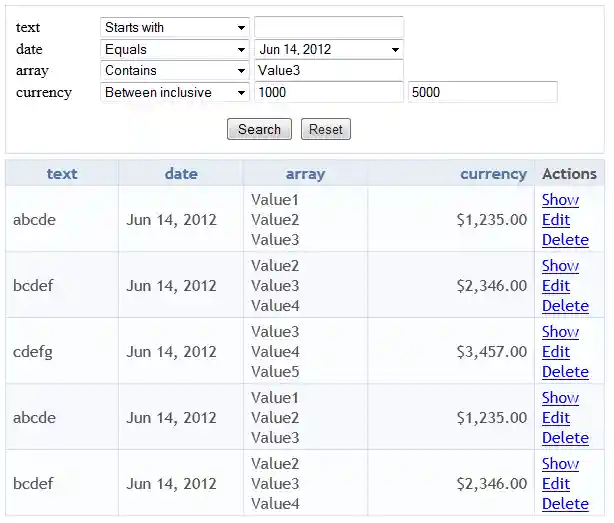Image resolution: width=614 pixels, height=523 pixels.
Task: Click Delete link for the cdefg row
Action: coord(565,372)
